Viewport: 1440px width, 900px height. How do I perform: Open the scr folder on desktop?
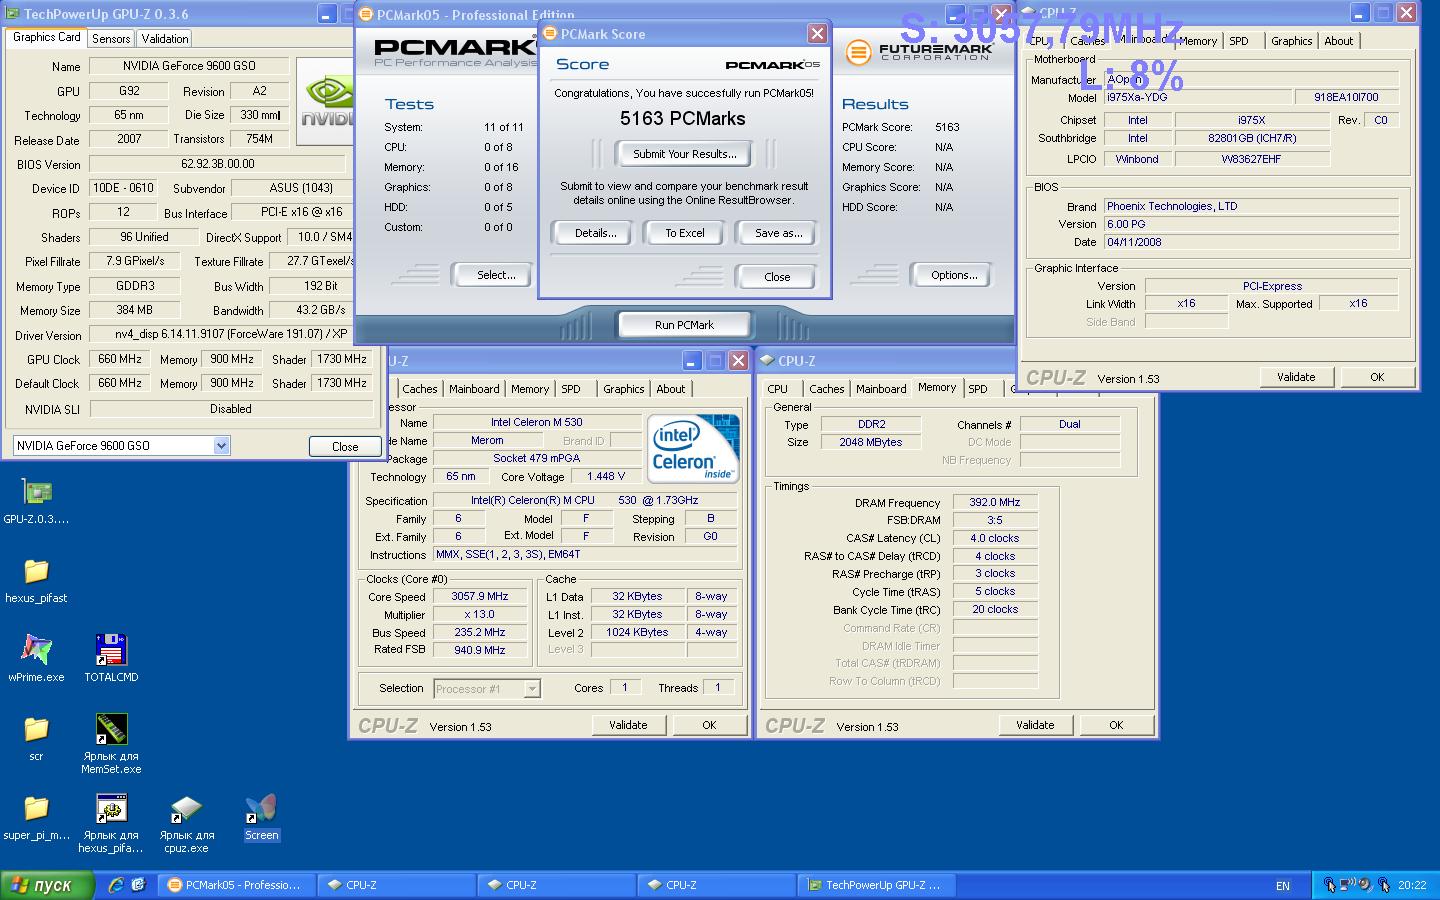tap(36, 729)
